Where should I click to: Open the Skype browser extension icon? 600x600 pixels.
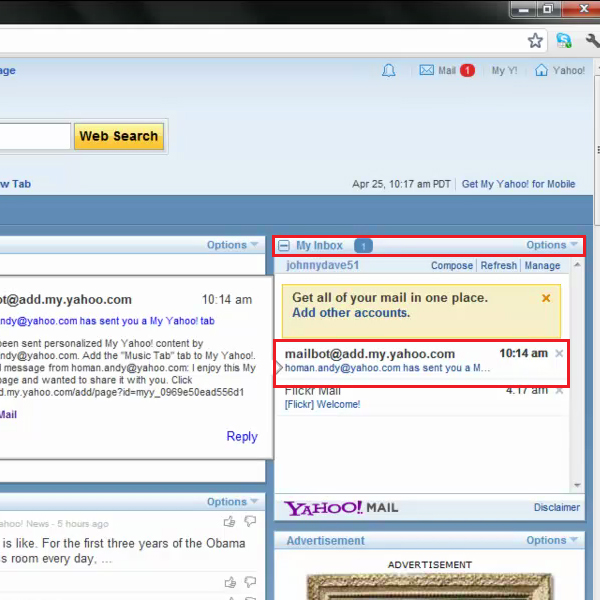[564, 40]
